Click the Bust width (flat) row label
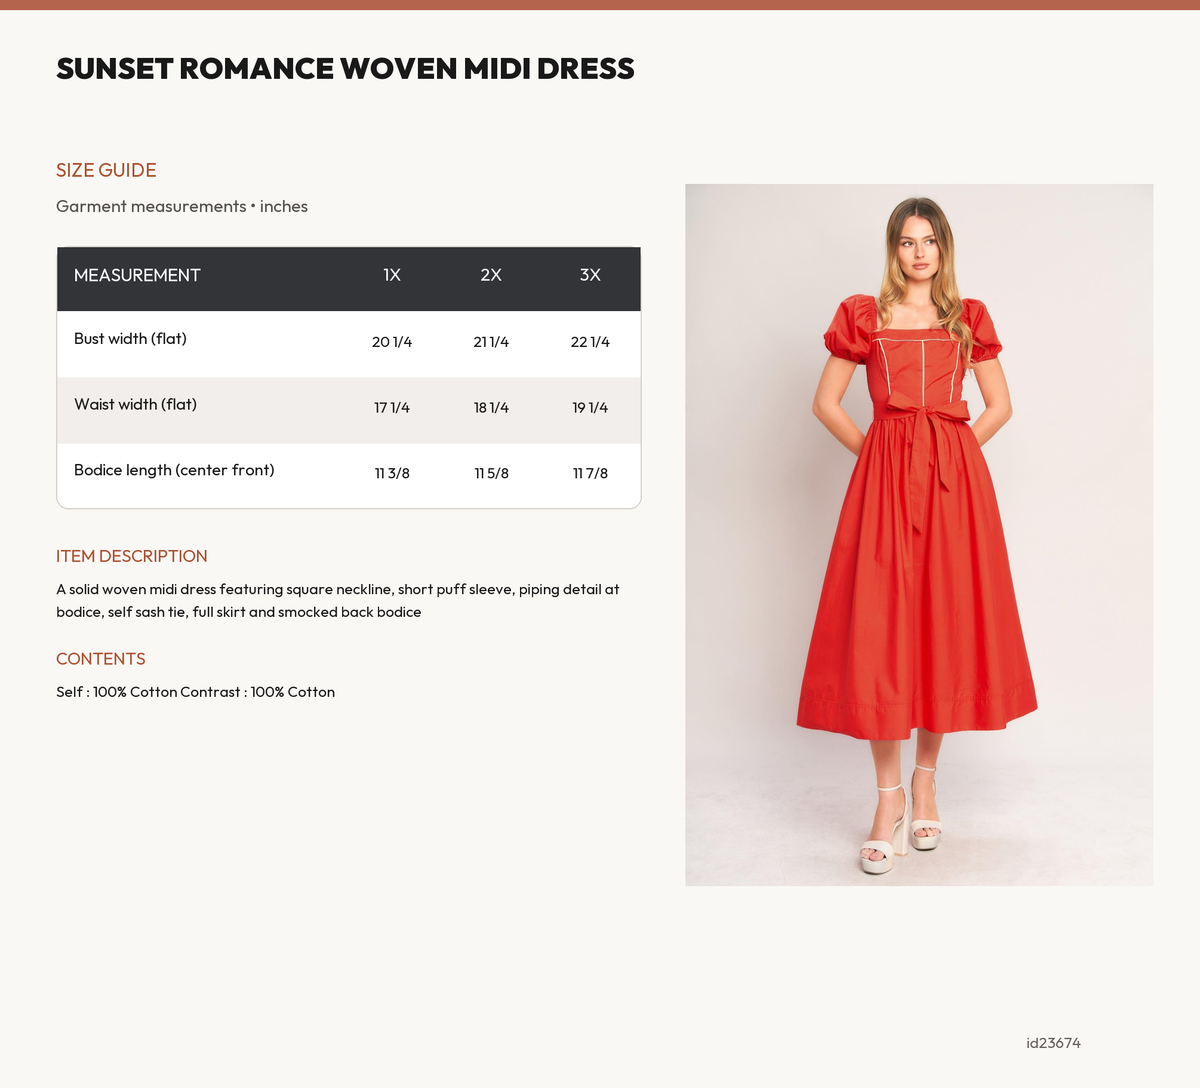1200x1088 pixels. point(130,338)
